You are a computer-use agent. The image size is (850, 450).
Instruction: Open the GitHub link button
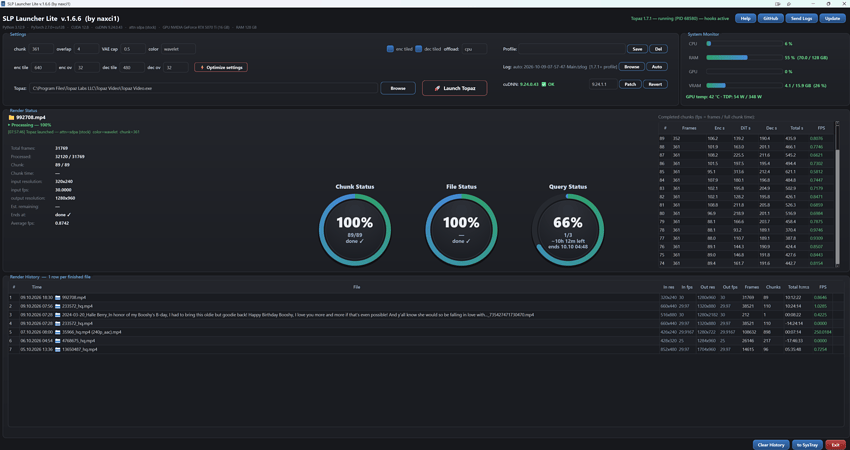point(770,18)
